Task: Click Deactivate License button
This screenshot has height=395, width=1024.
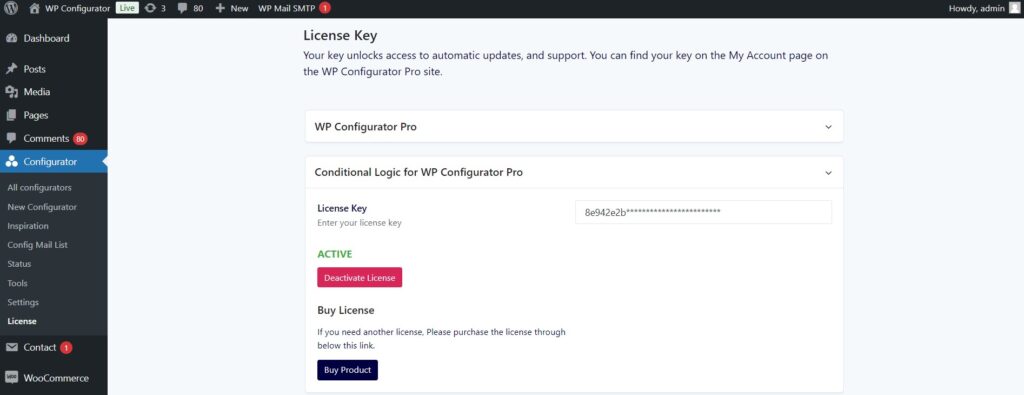Action: click(360, 277)
